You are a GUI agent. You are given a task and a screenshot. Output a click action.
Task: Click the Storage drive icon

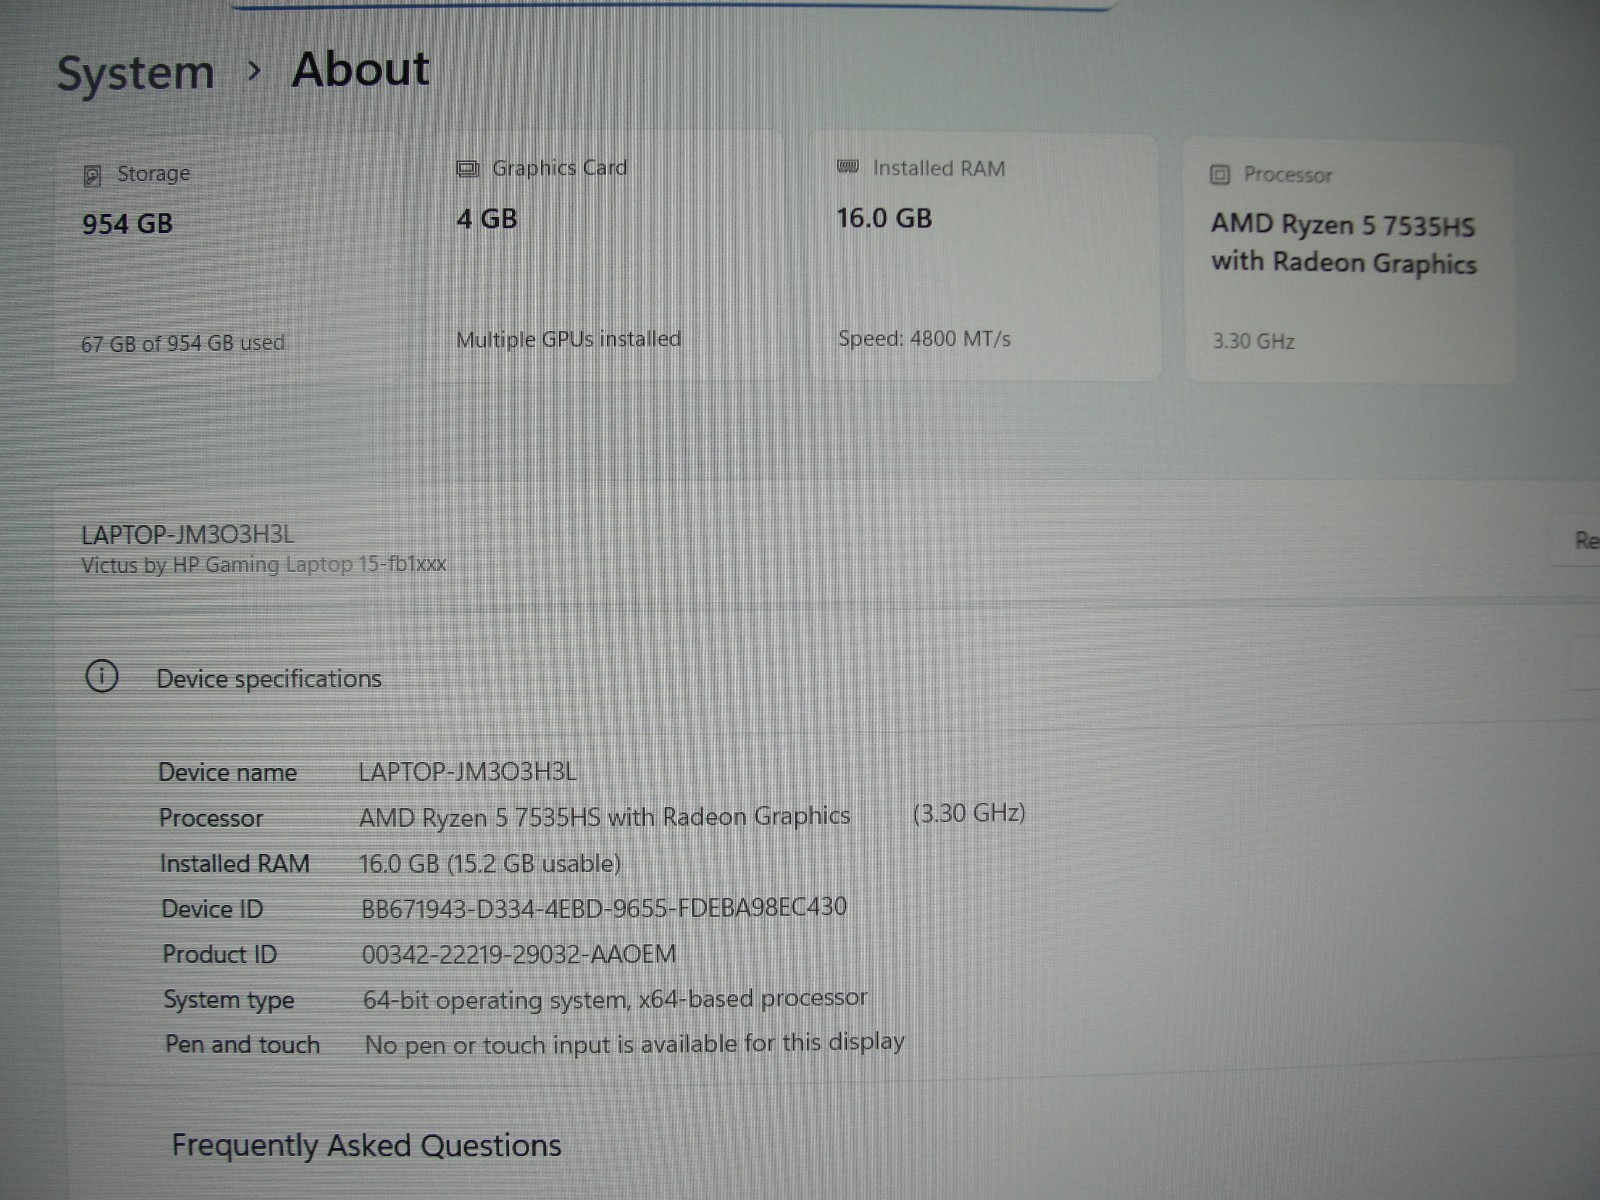(x=92, y=176)
